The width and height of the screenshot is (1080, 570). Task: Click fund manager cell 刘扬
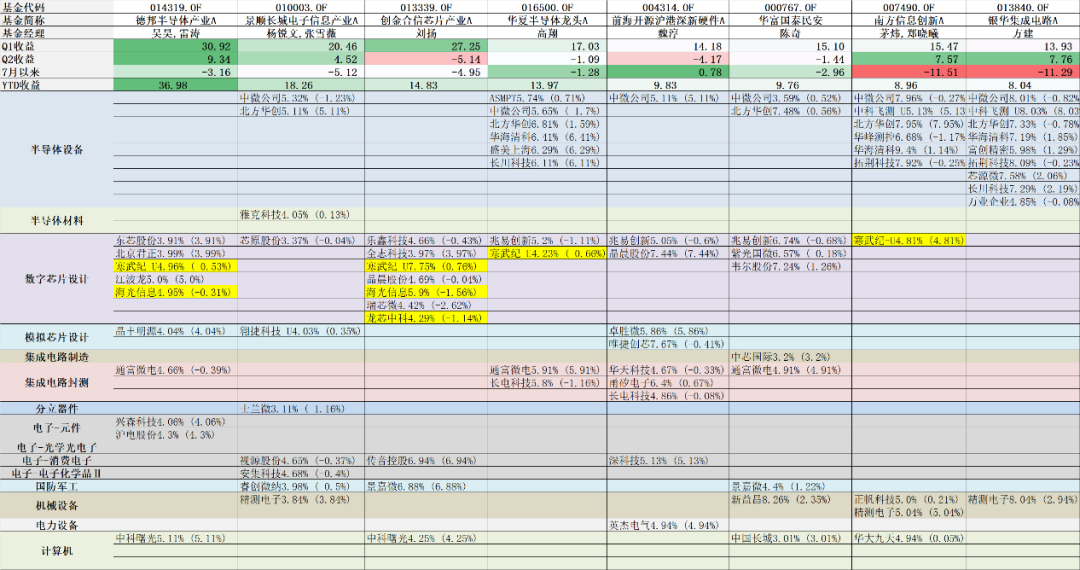tap(426, 33)
